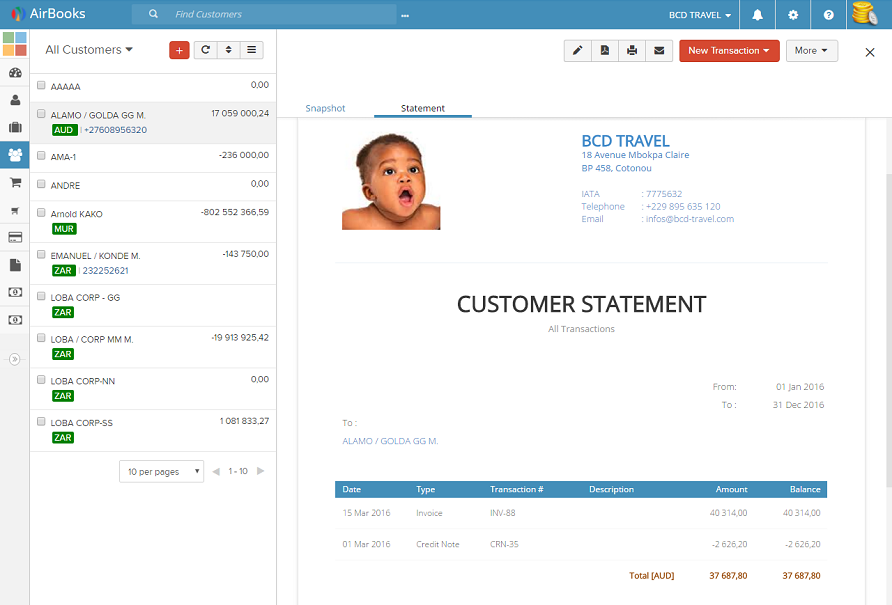Open phone link +27608956320
Screen dimensions: 892x605
point(115,130)
